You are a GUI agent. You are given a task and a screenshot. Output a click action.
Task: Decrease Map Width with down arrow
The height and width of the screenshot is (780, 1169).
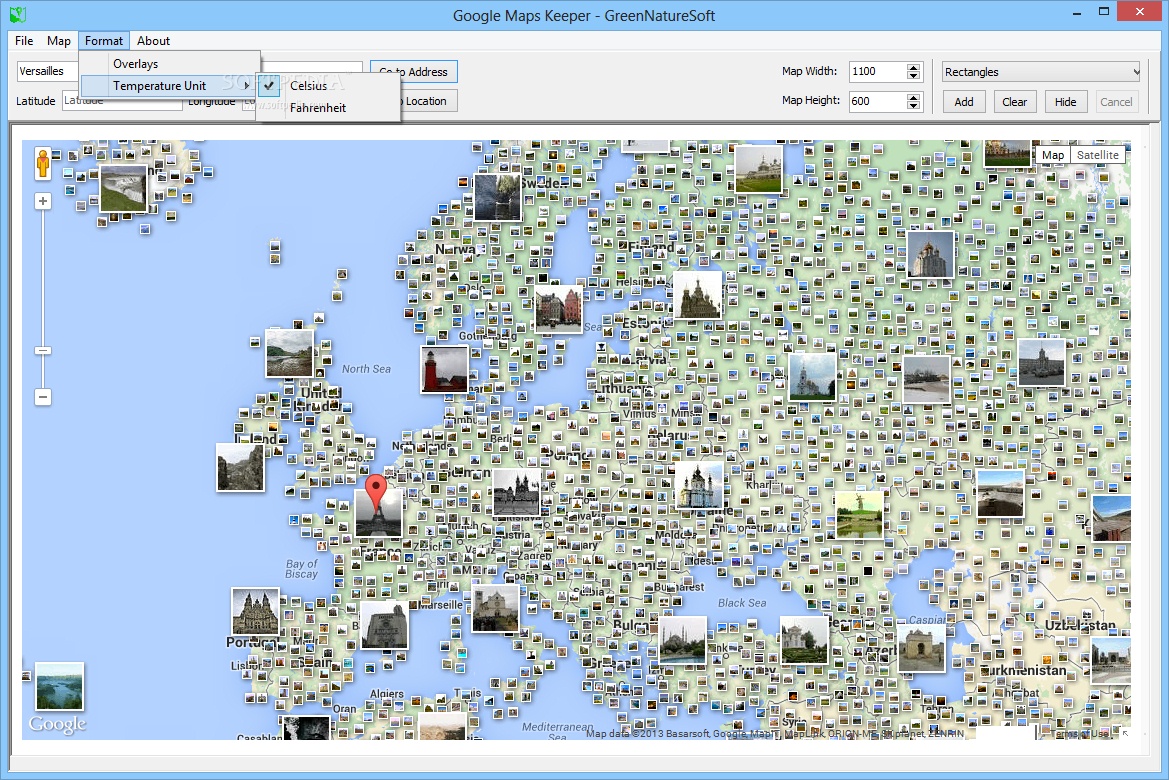point(913,76)
